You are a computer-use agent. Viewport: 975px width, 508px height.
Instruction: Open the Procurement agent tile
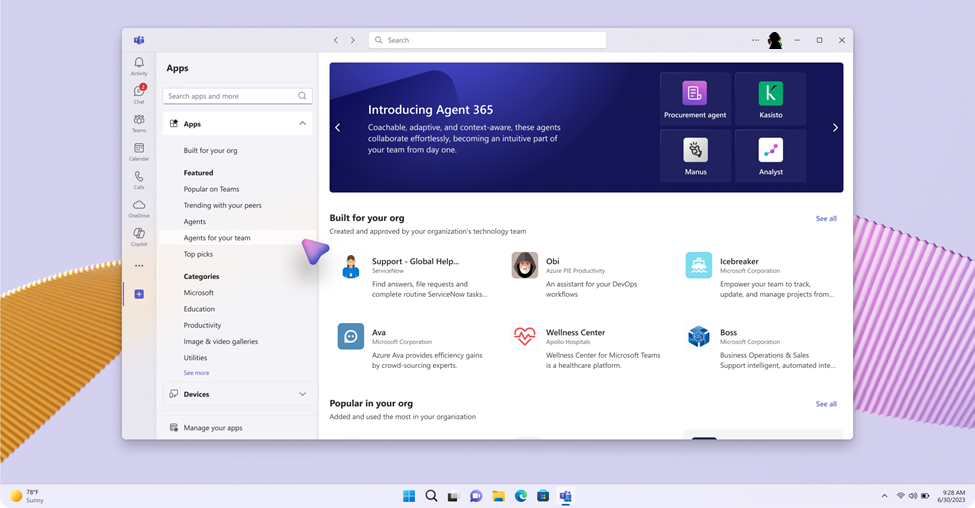pyautogui.click(x=695, y=99)
